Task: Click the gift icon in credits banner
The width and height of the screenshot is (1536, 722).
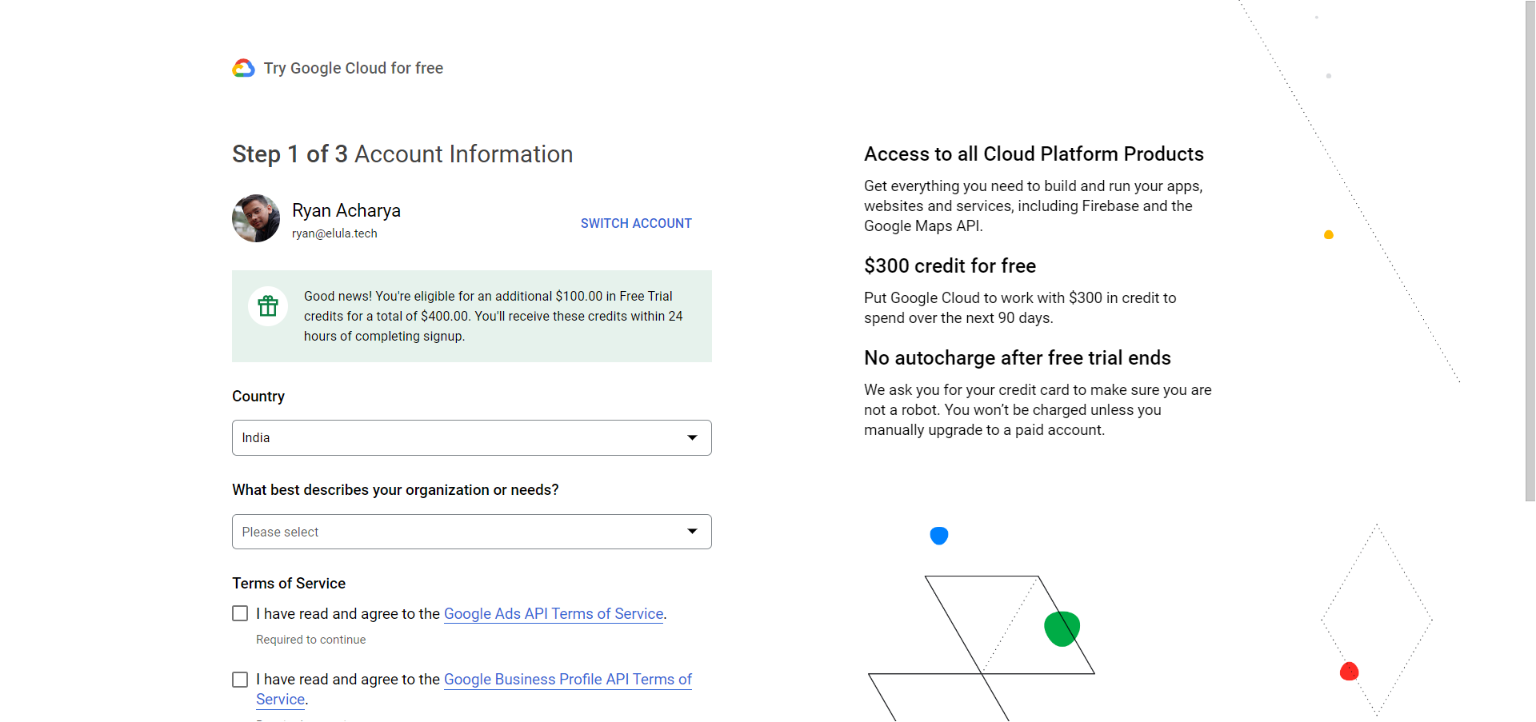Action: pos(268,306)
